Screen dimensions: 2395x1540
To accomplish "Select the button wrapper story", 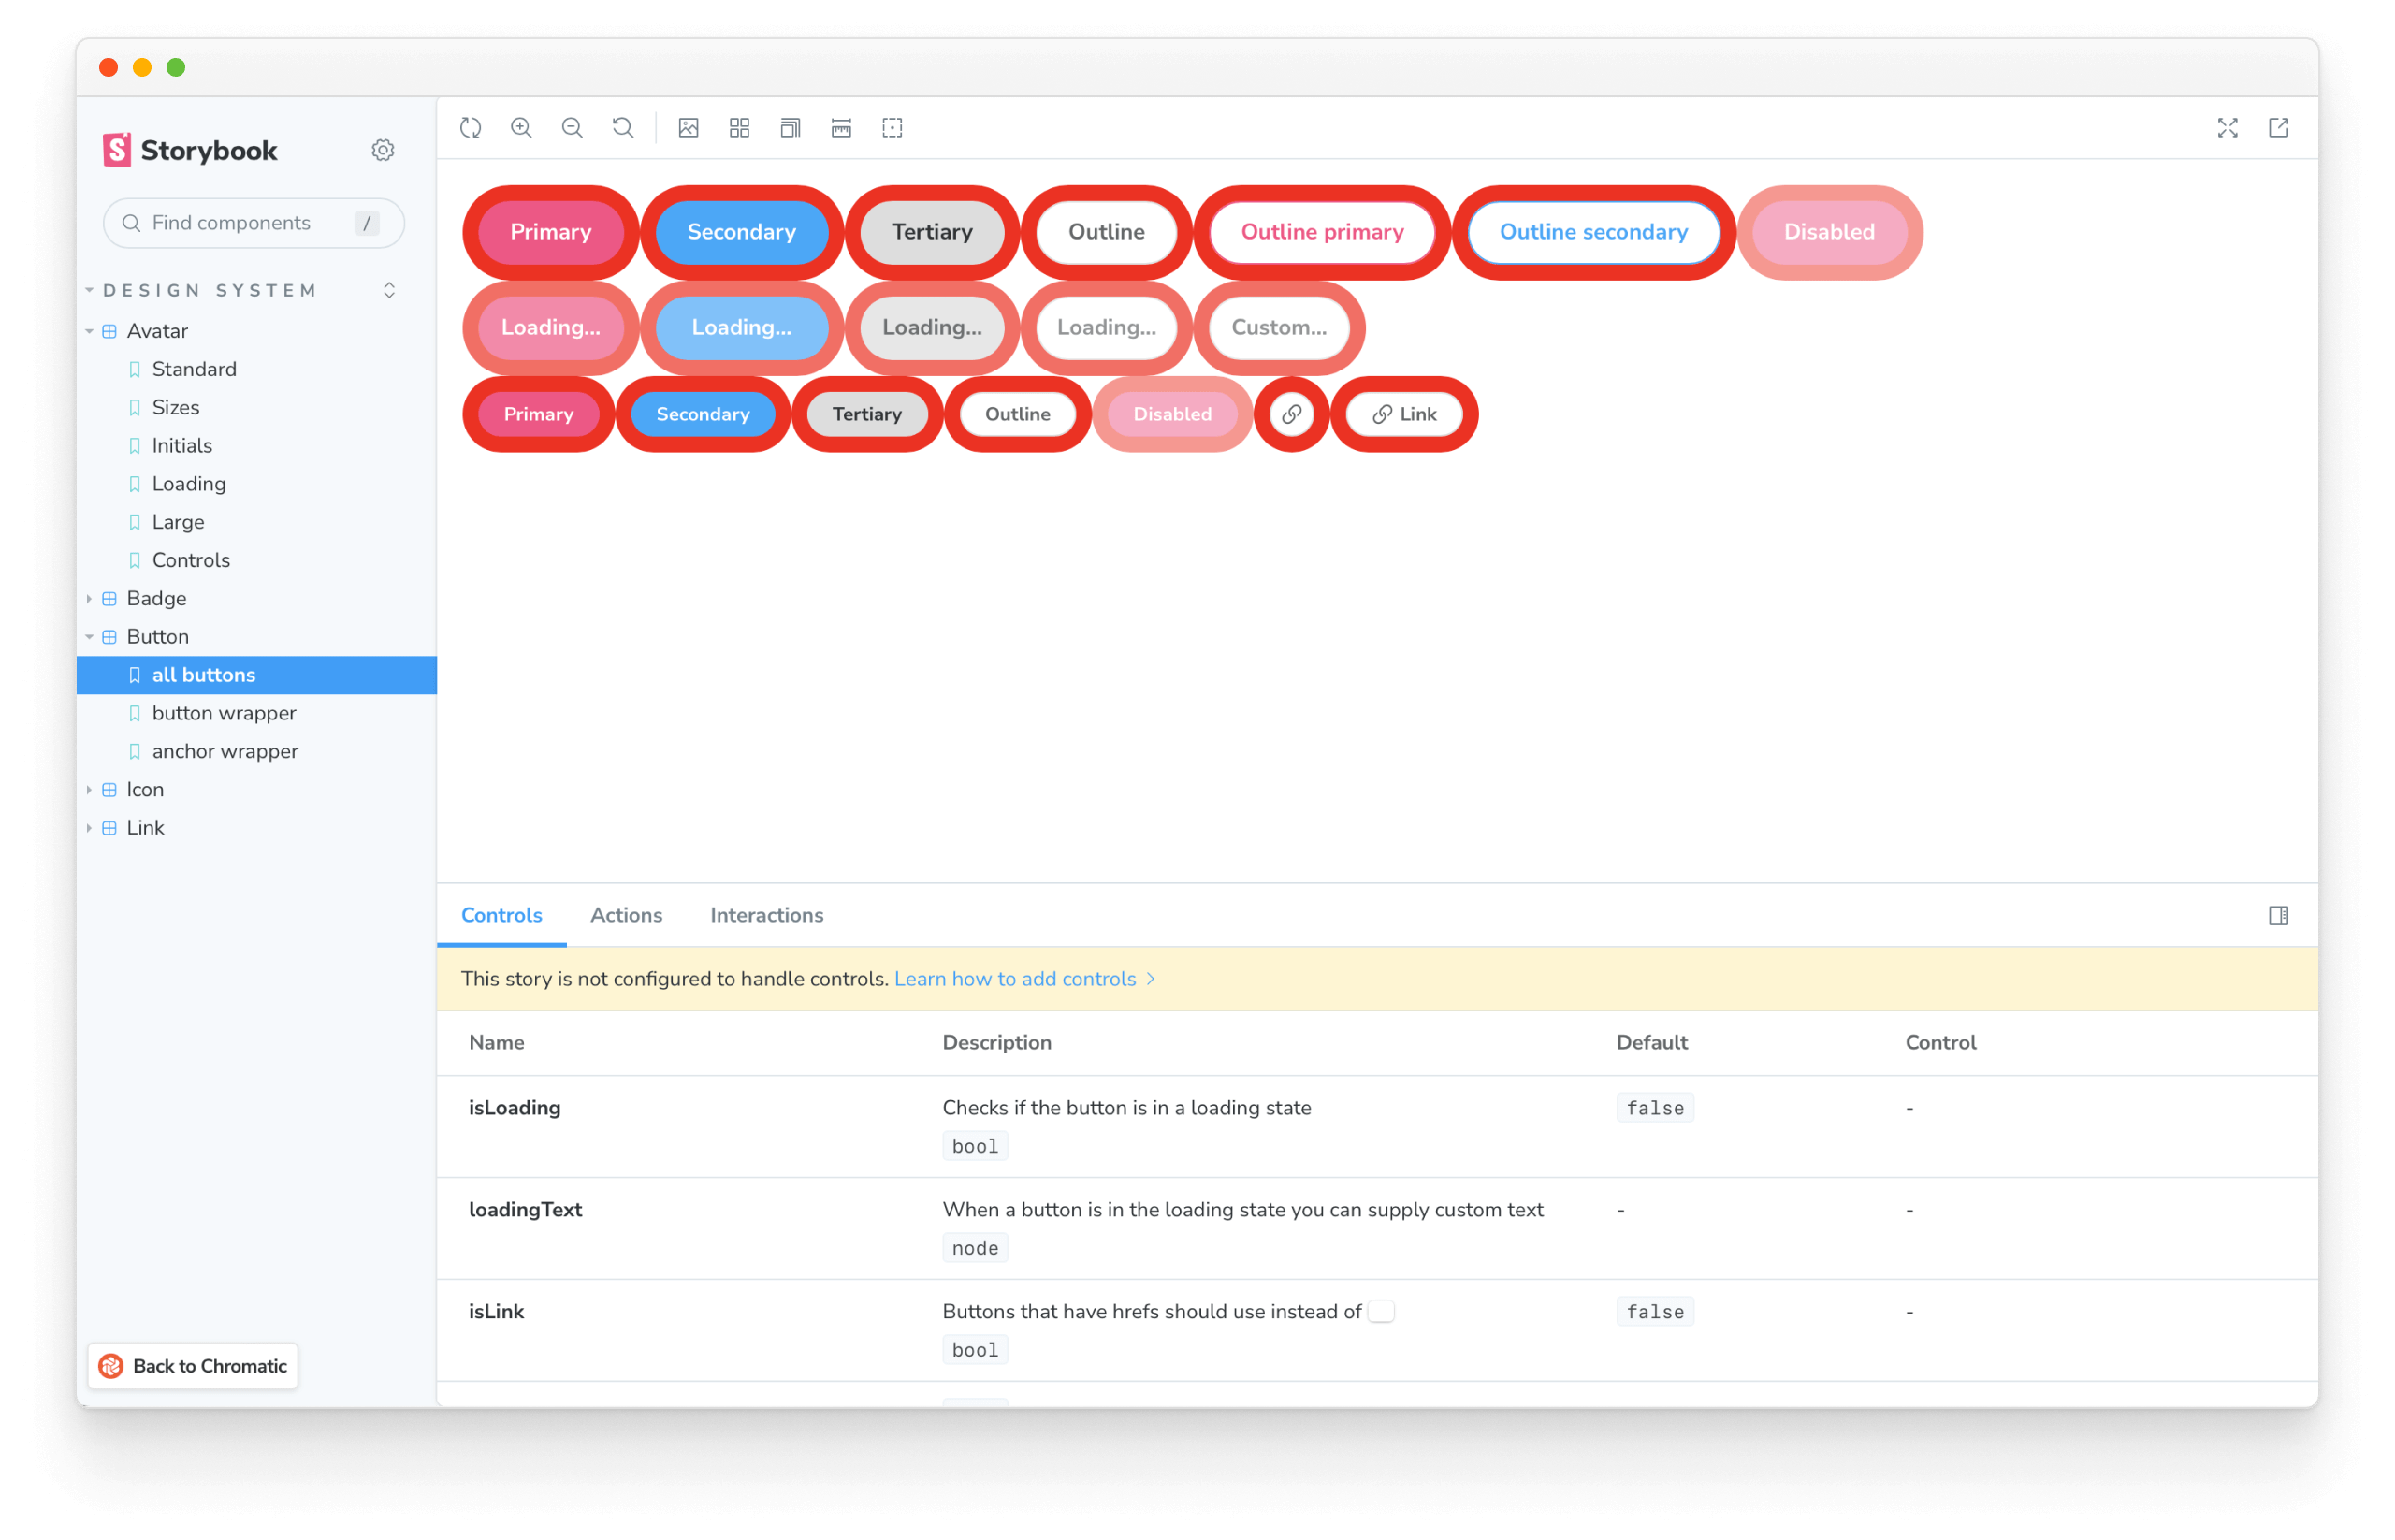I will point(225,712).
